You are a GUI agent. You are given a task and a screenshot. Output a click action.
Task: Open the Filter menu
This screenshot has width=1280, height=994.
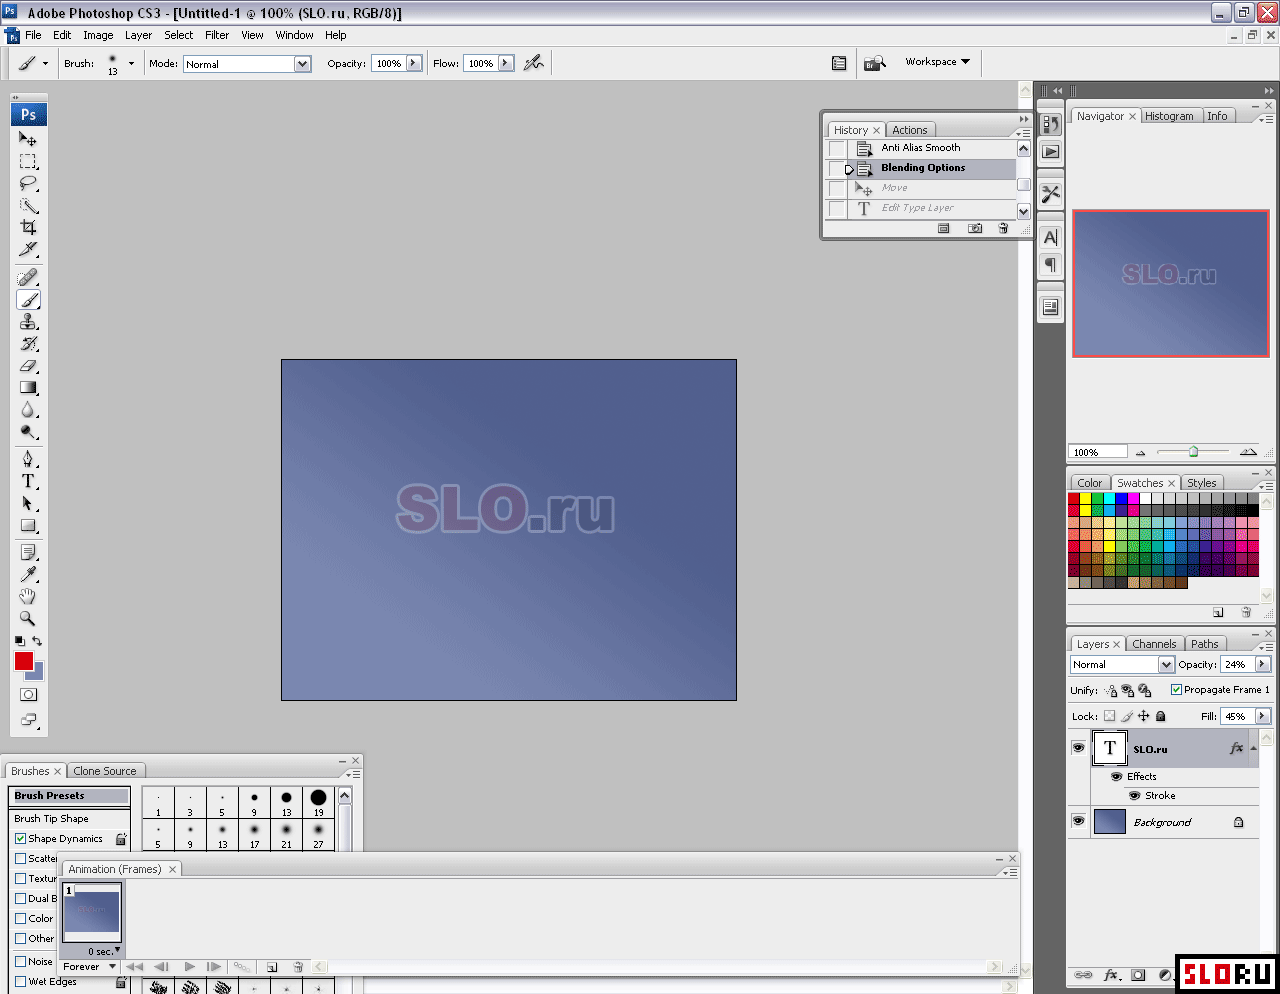click(x=217, y=35)
